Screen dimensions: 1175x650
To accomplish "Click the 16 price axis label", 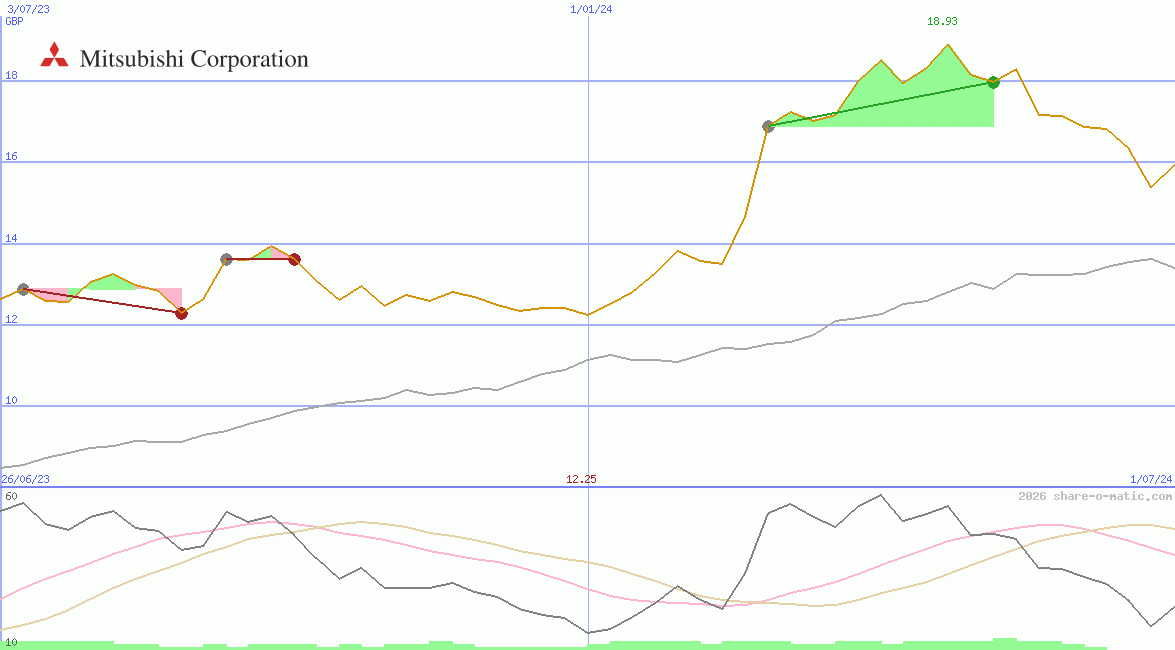I will click(x=11, y=157).
